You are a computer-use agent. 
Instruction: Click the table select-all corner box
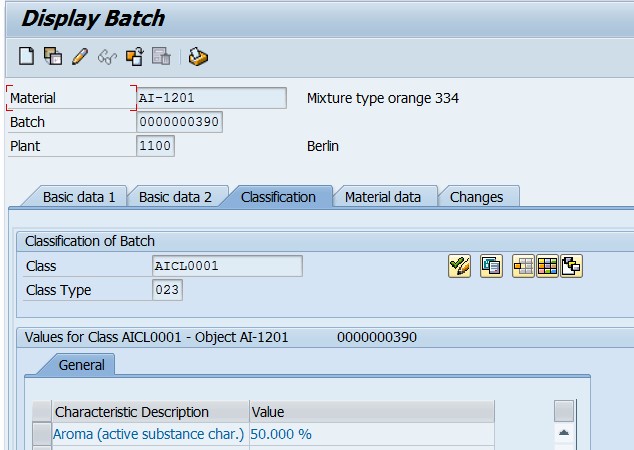click(x=42, y=412)
